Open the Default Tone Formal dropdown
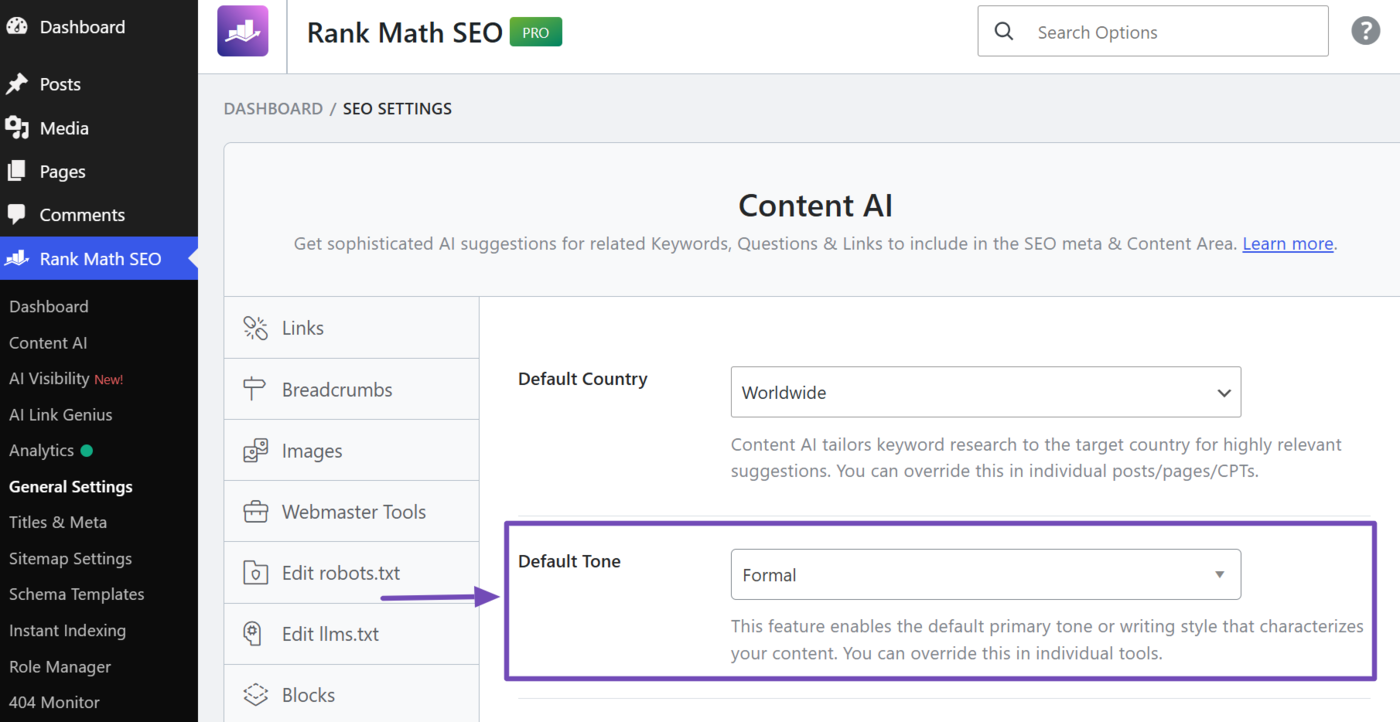 pyautogui.click(x=986, y=575)
